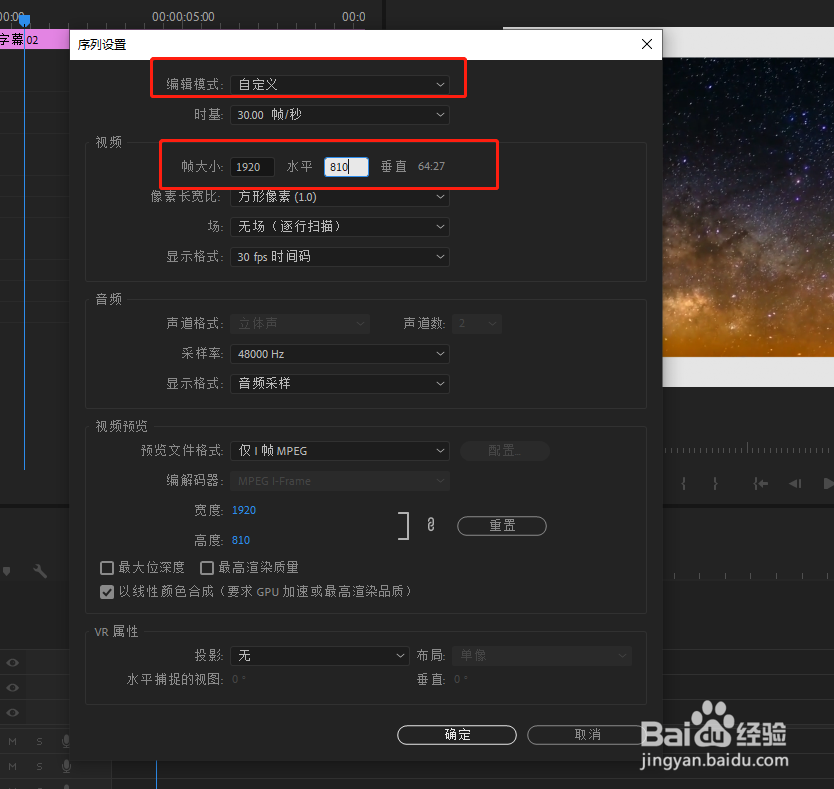Enable the 最大位深度 checkbox
The height and width of the screenshot is (789, 834).
tap(107, 567)
